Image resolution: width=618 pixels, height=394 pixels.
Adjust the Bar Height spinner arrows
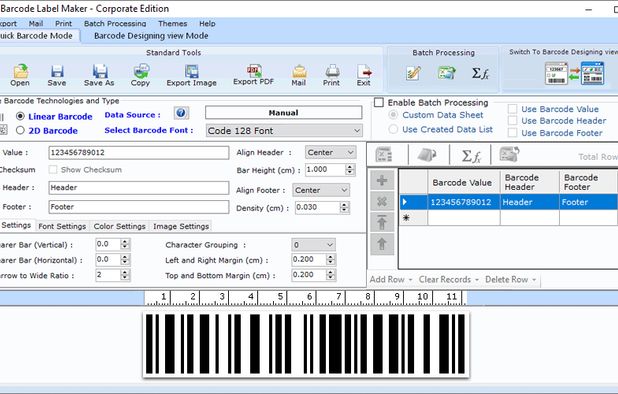(350, 169)
